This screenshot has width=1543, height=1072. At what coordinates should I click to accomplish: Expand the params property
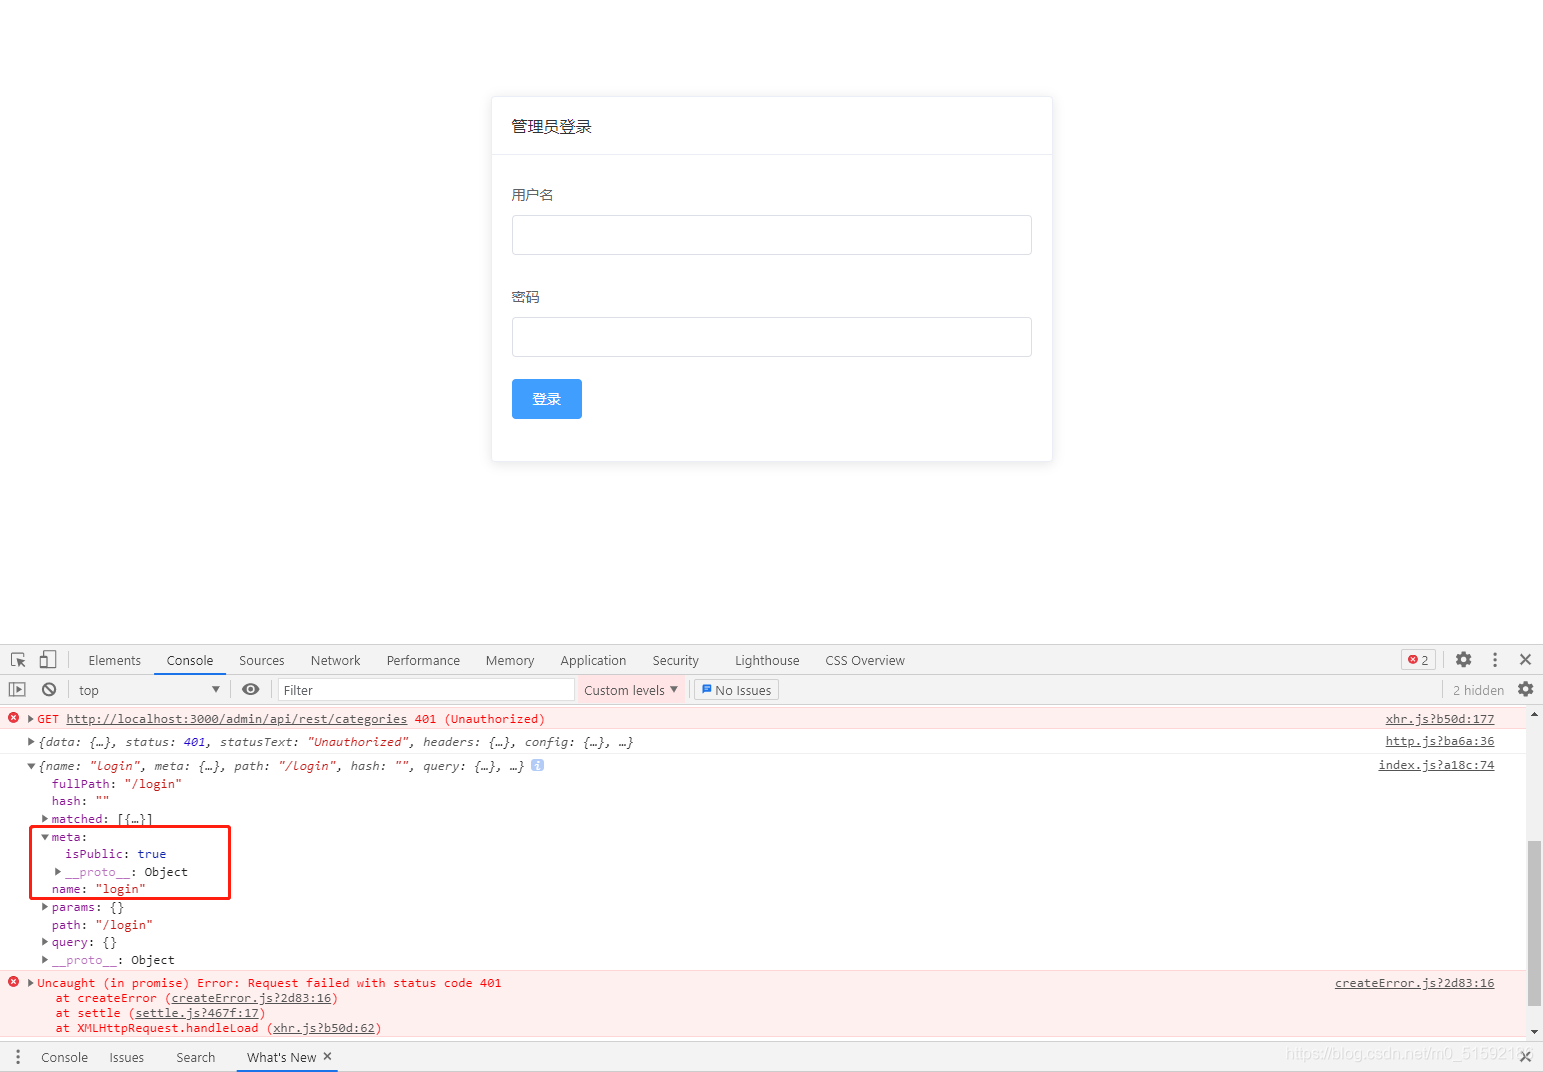pyautogui.click(x=45, y=907)
